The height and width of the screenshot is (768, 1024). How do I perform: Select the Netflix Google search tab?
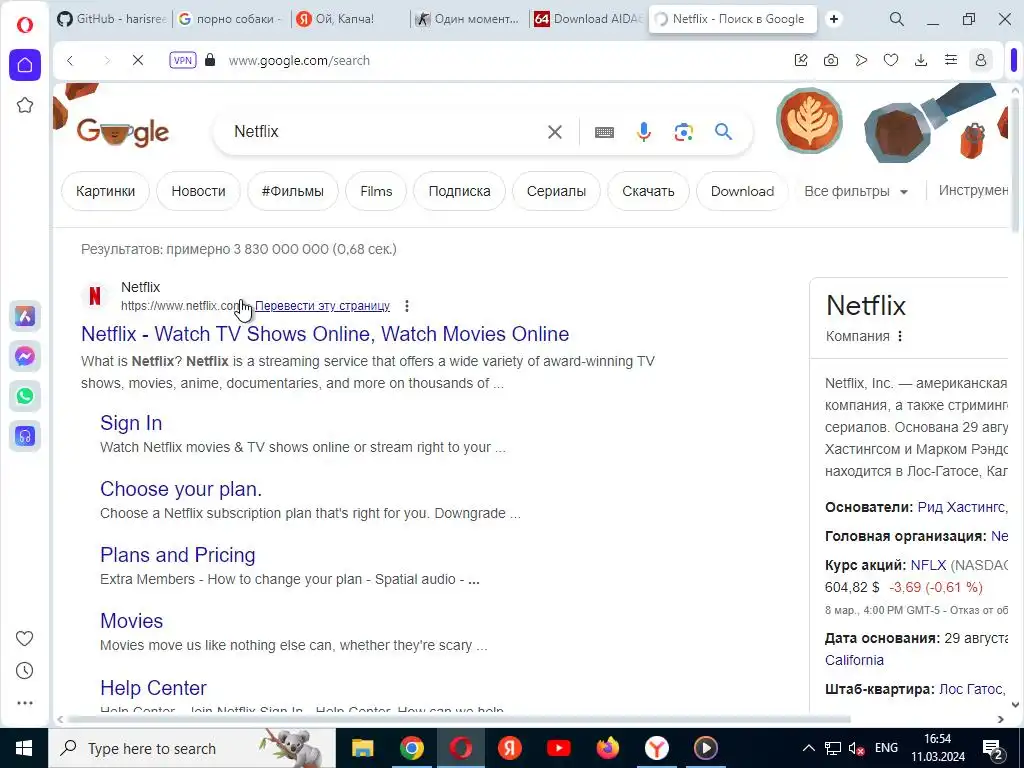click(731, 19)
